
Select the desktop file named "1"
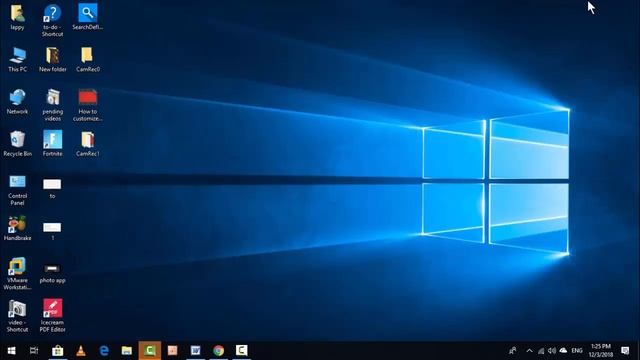(x=52, y=231)
